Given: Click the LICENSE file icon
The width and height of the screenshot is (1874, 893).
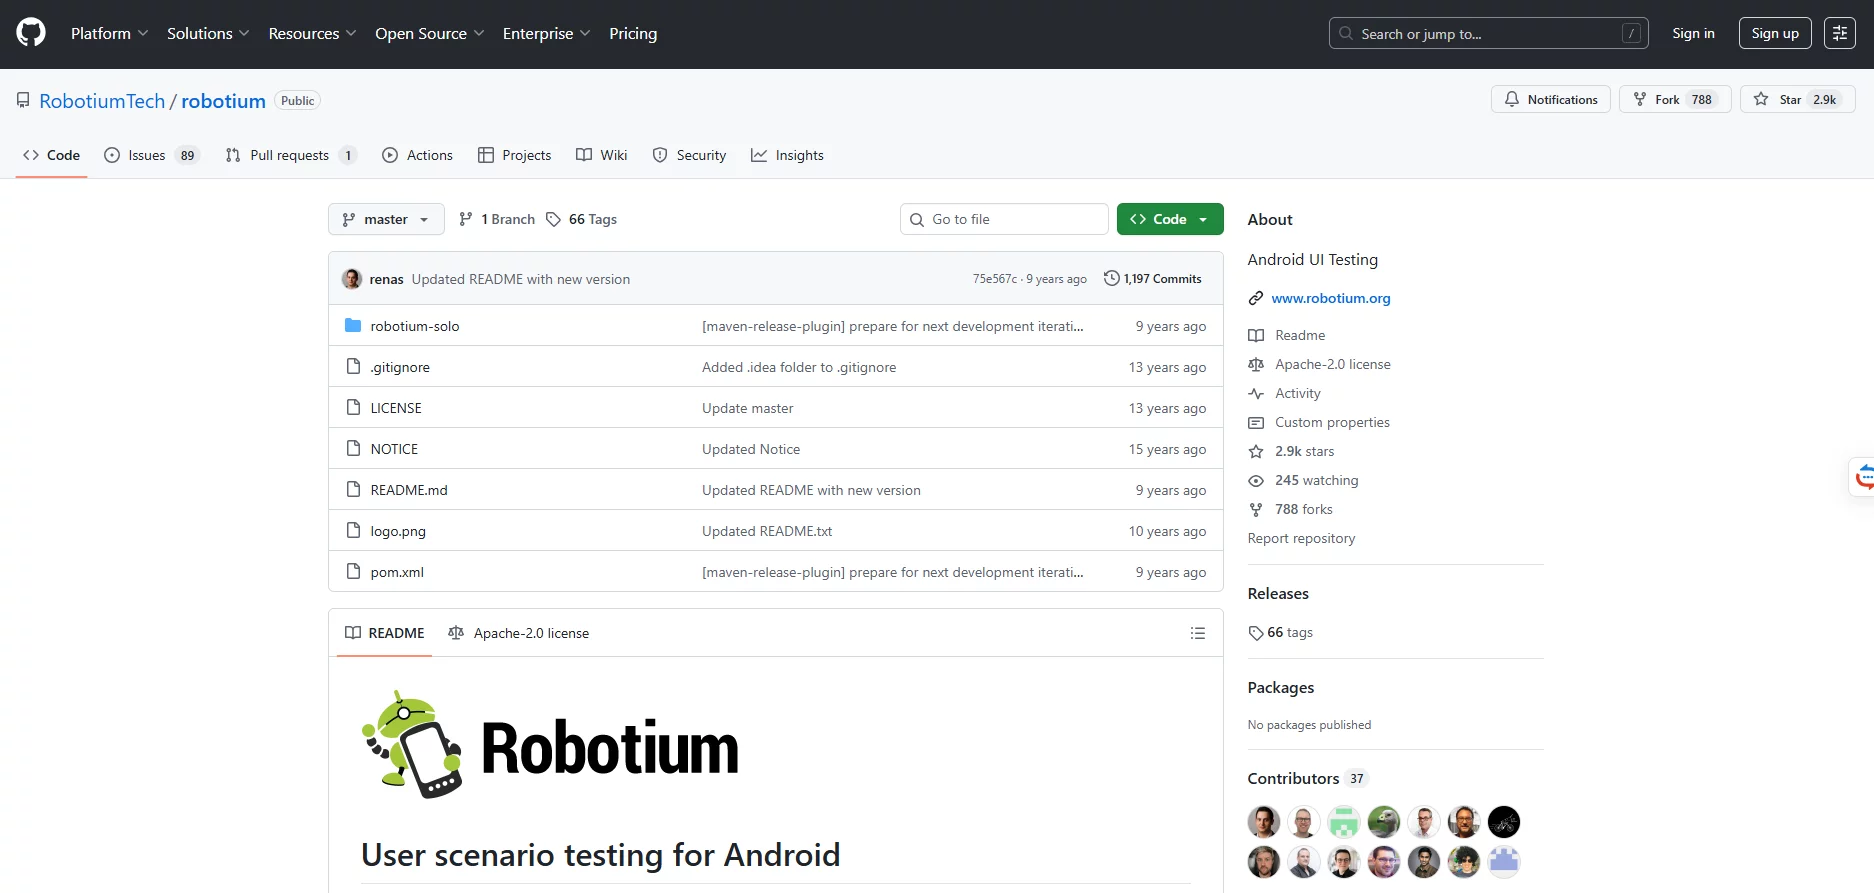Looking at the screenshot, I should (x=353, y=407).
